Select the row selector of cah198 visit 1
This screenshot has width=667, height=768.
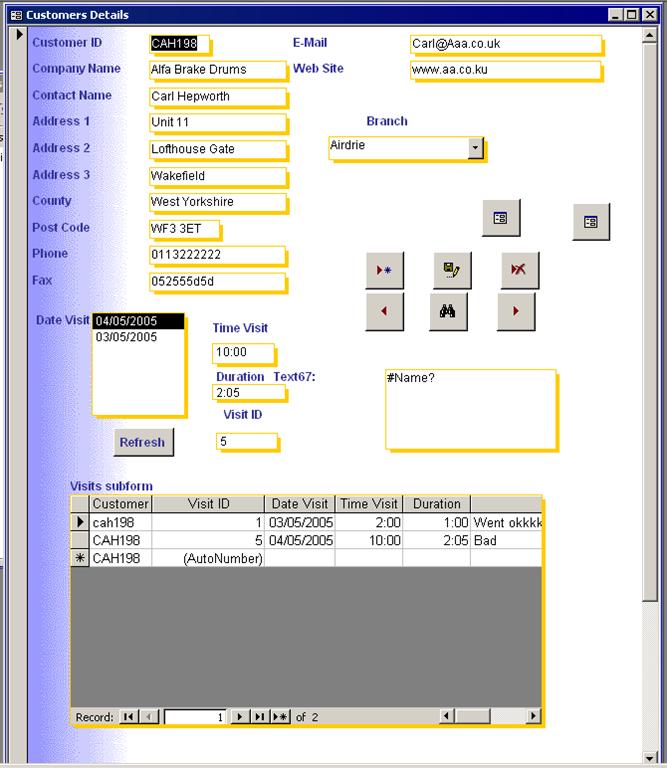coord(80,522)
